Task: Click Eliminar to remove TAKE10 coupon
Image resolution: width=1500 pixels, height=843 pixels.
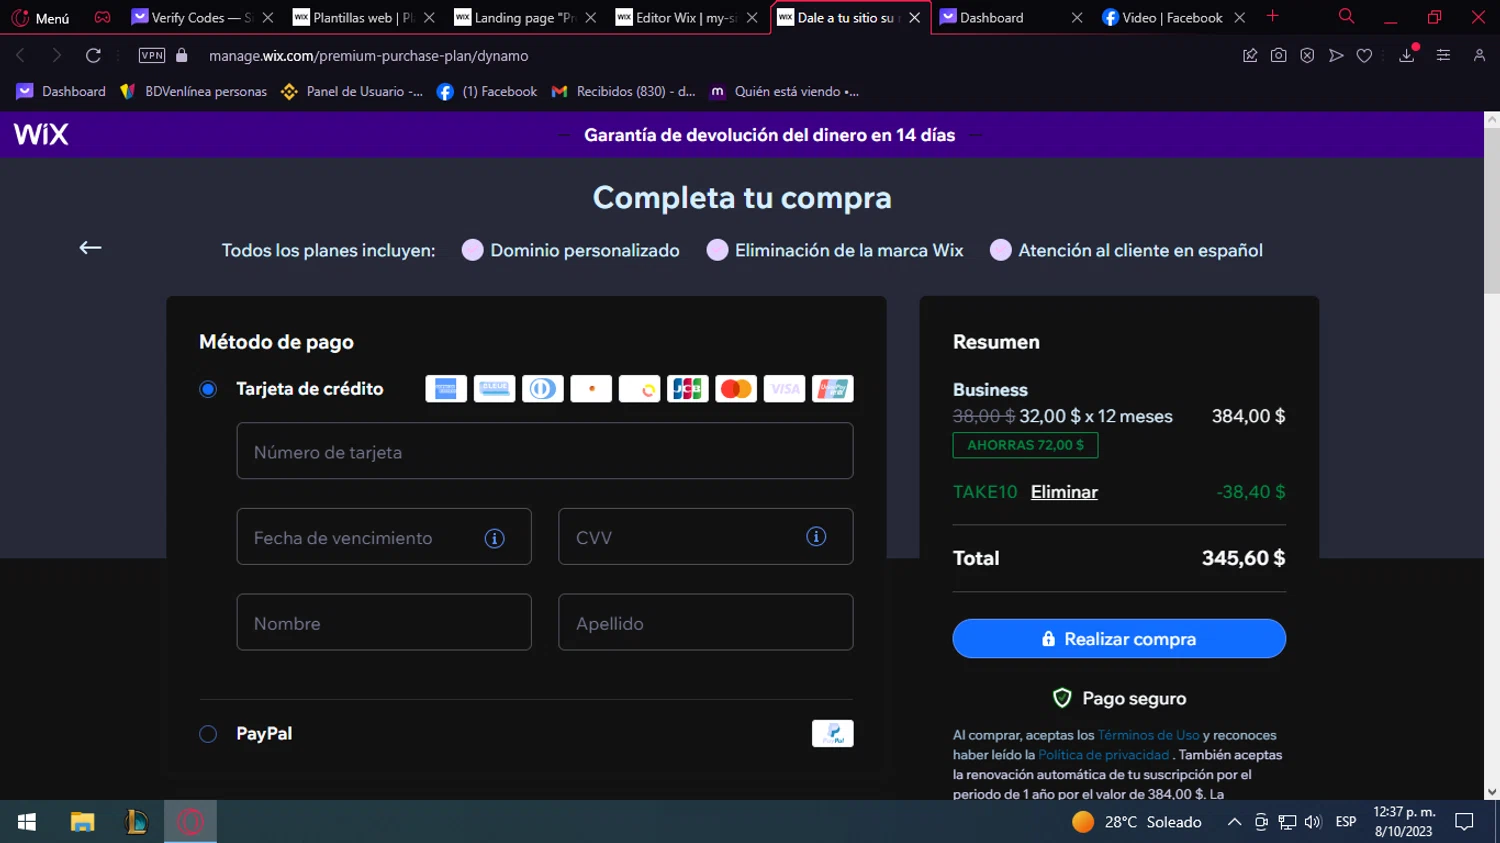Action: click(1064, 492)
